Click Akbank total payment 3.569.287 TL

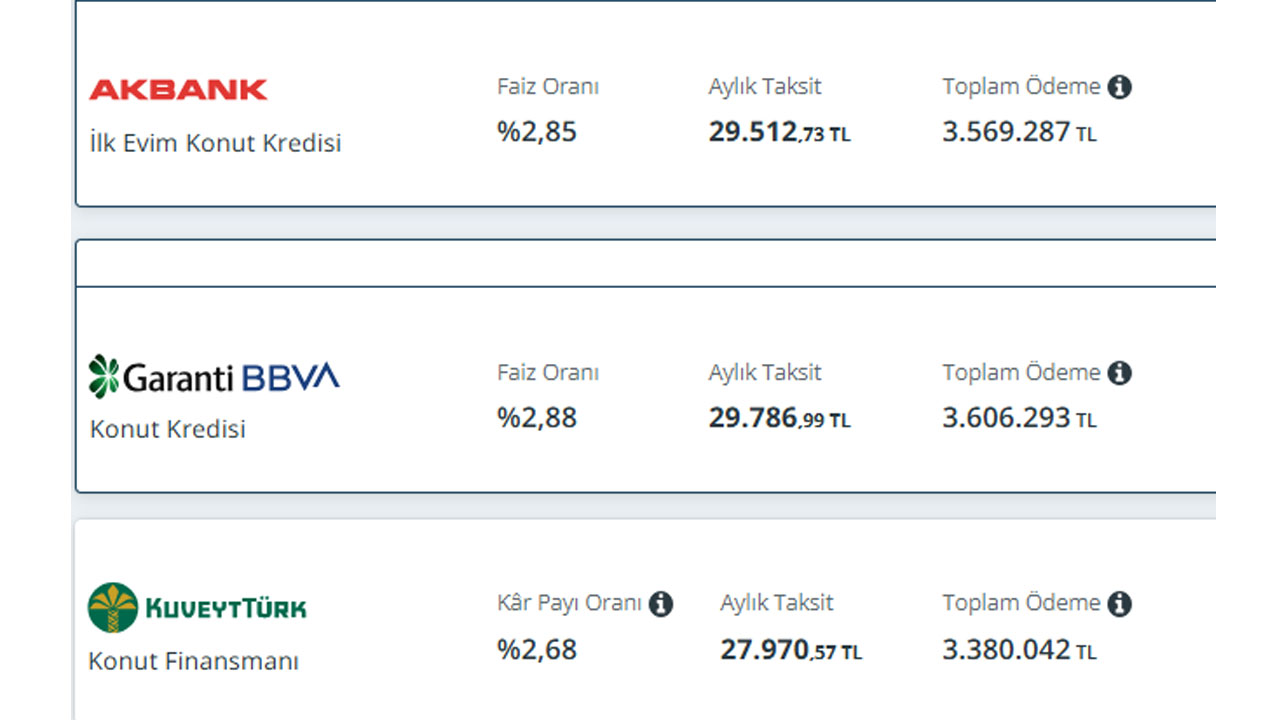1019,132
